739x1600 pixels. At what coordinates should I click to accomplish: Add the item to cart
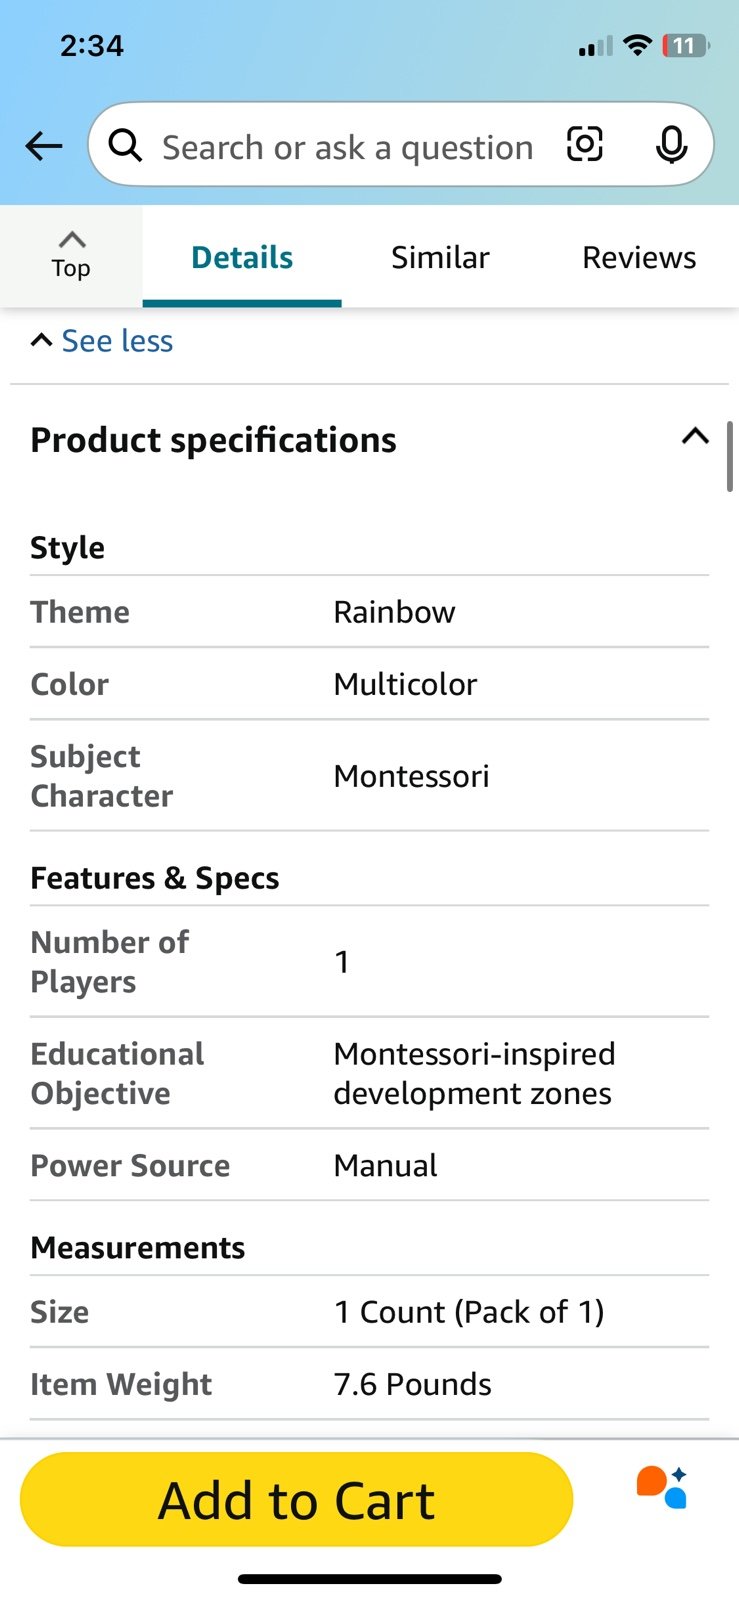296,1500
